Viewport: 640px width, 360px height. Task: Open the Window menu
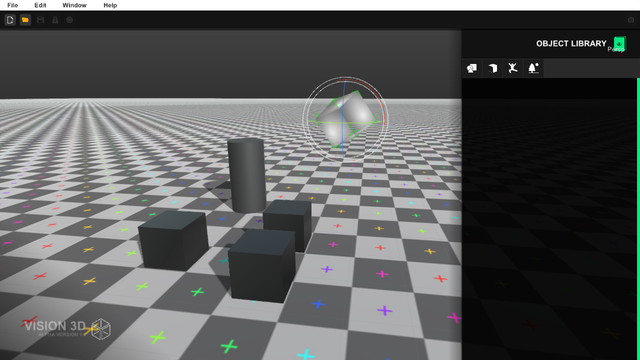74,5
